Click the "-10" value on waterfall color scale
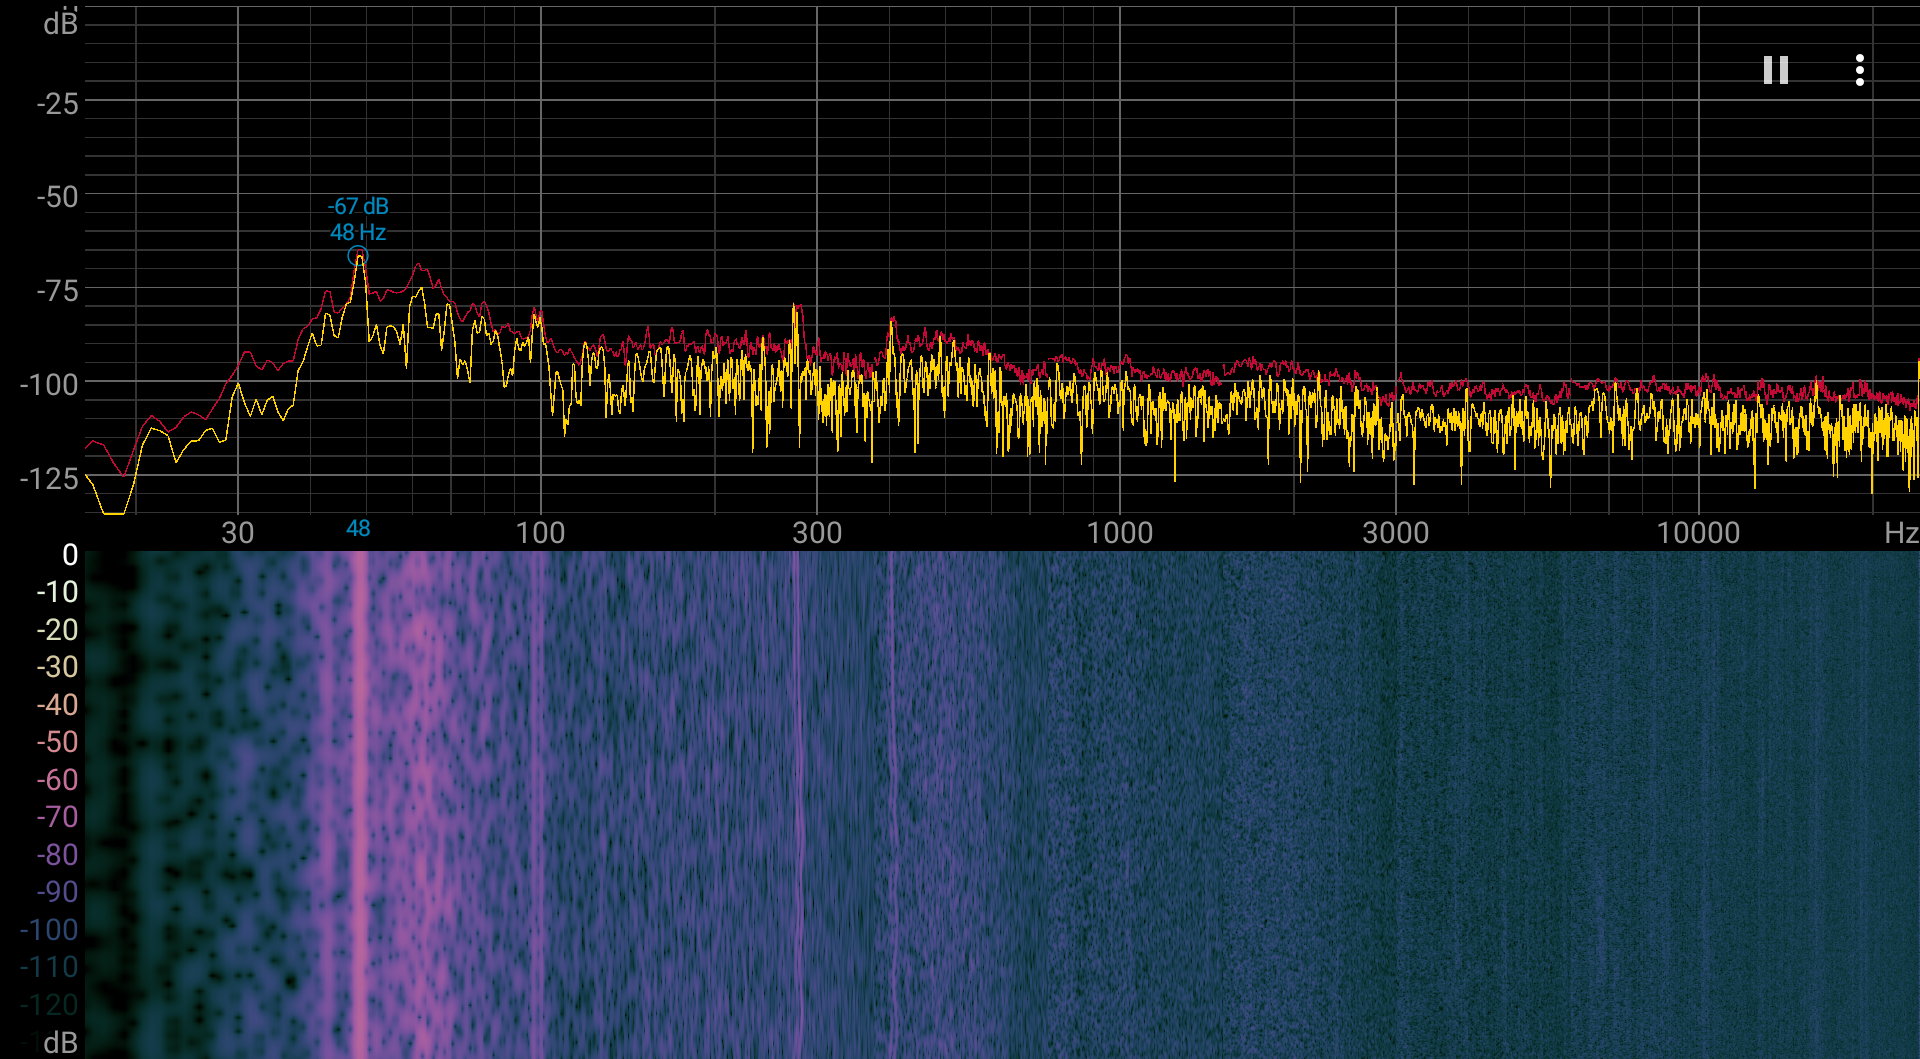1920x1059 pixels. click(57, 592)
